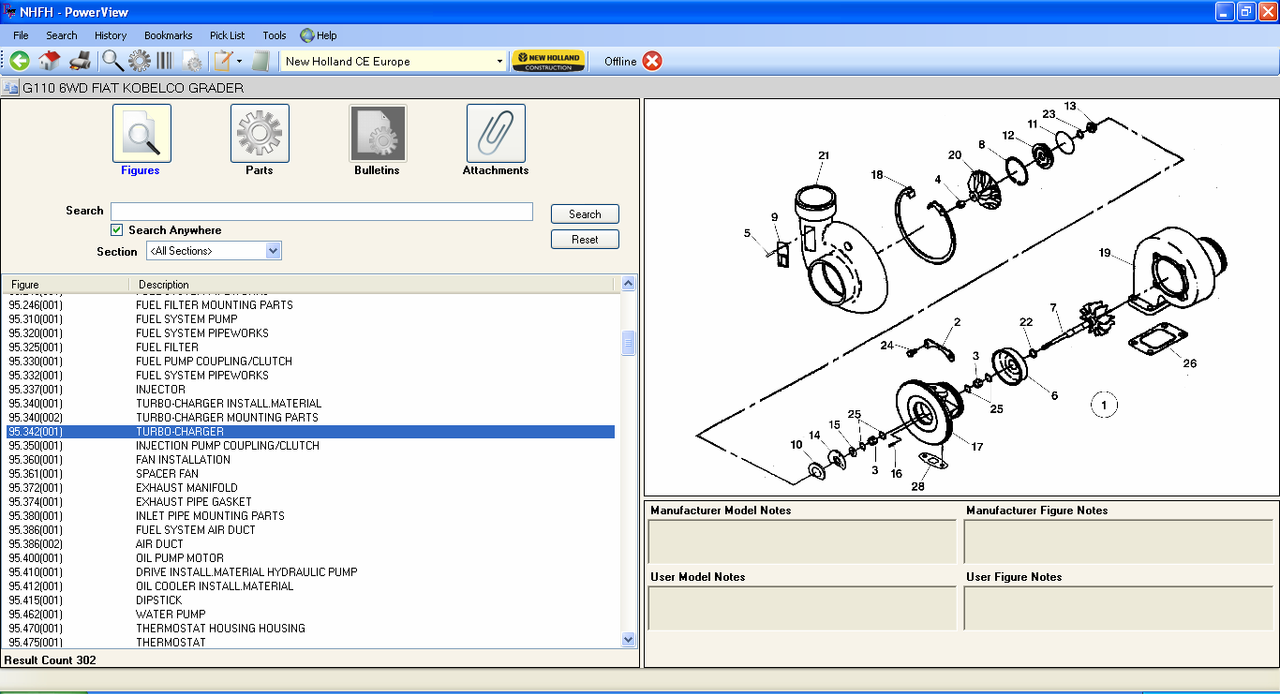Click the document-gear bulletins toolbar icon
This screenshot has height=694, width=1280.
coord(191,61)
